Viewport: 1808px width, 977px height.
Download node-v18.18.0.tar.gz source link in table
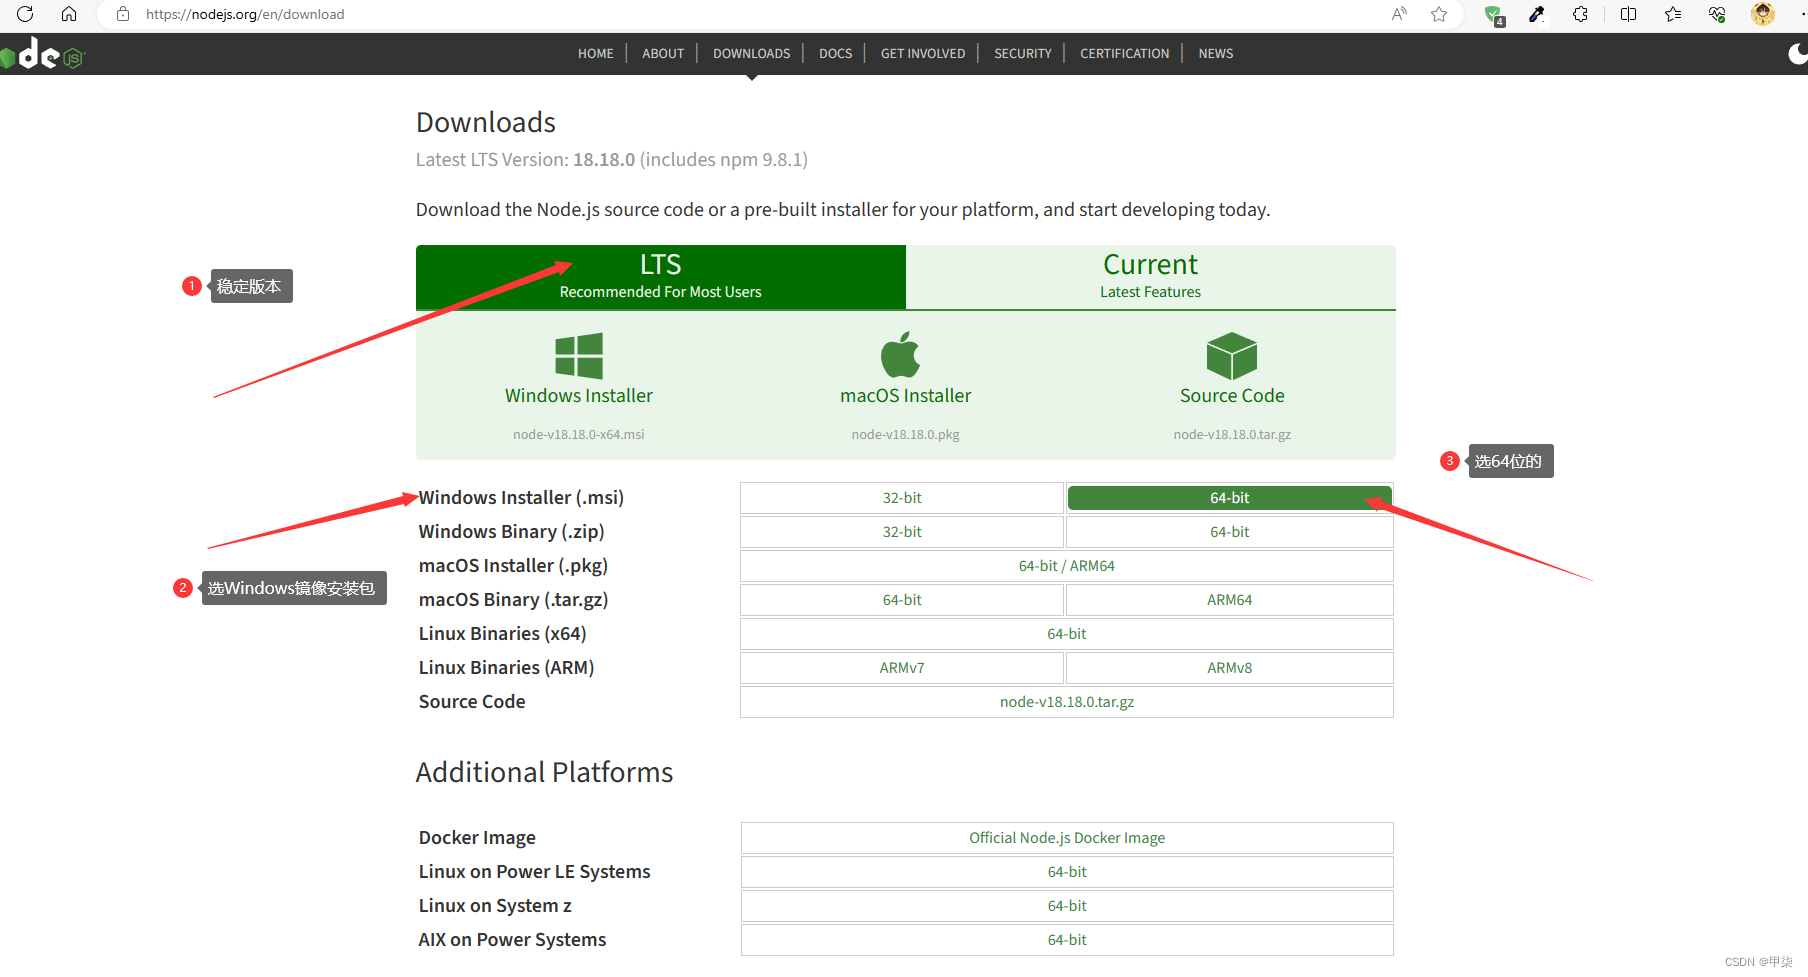(x=1067, y=702)
